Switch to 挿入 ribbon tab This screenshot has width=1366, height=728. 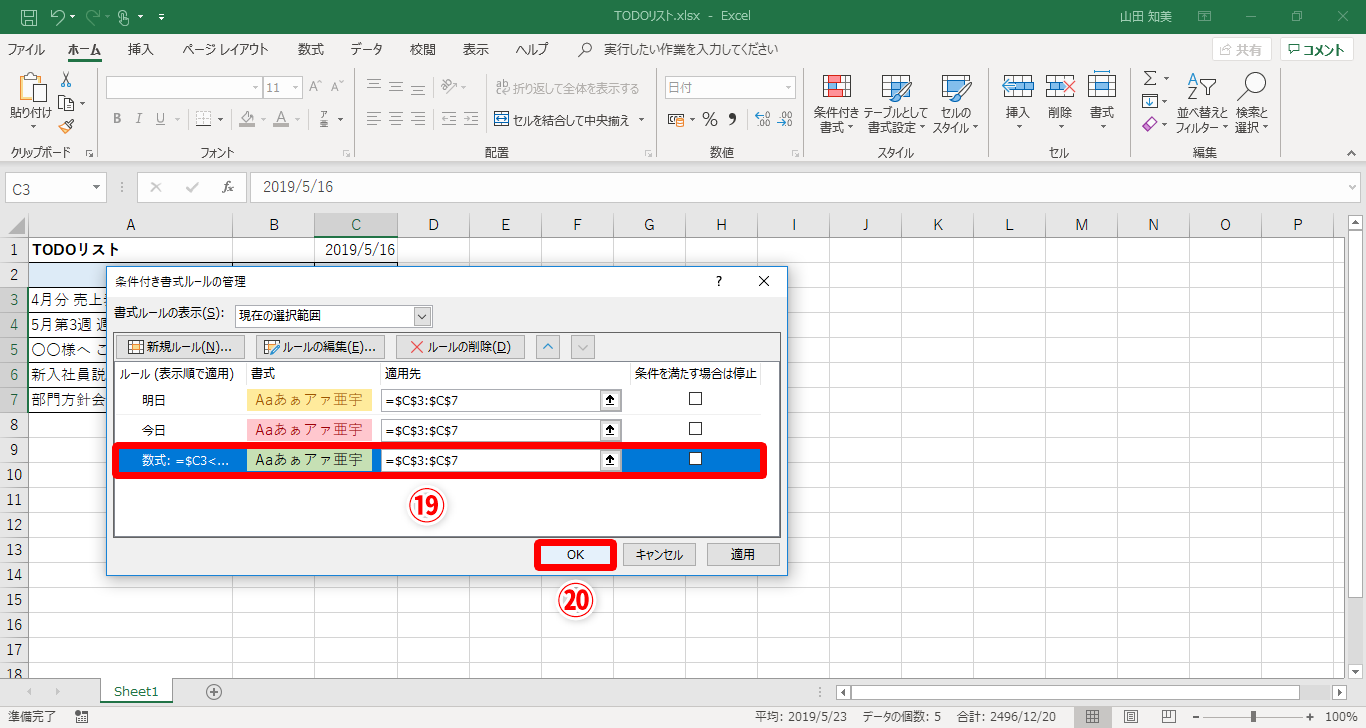[x=141, y=49]
